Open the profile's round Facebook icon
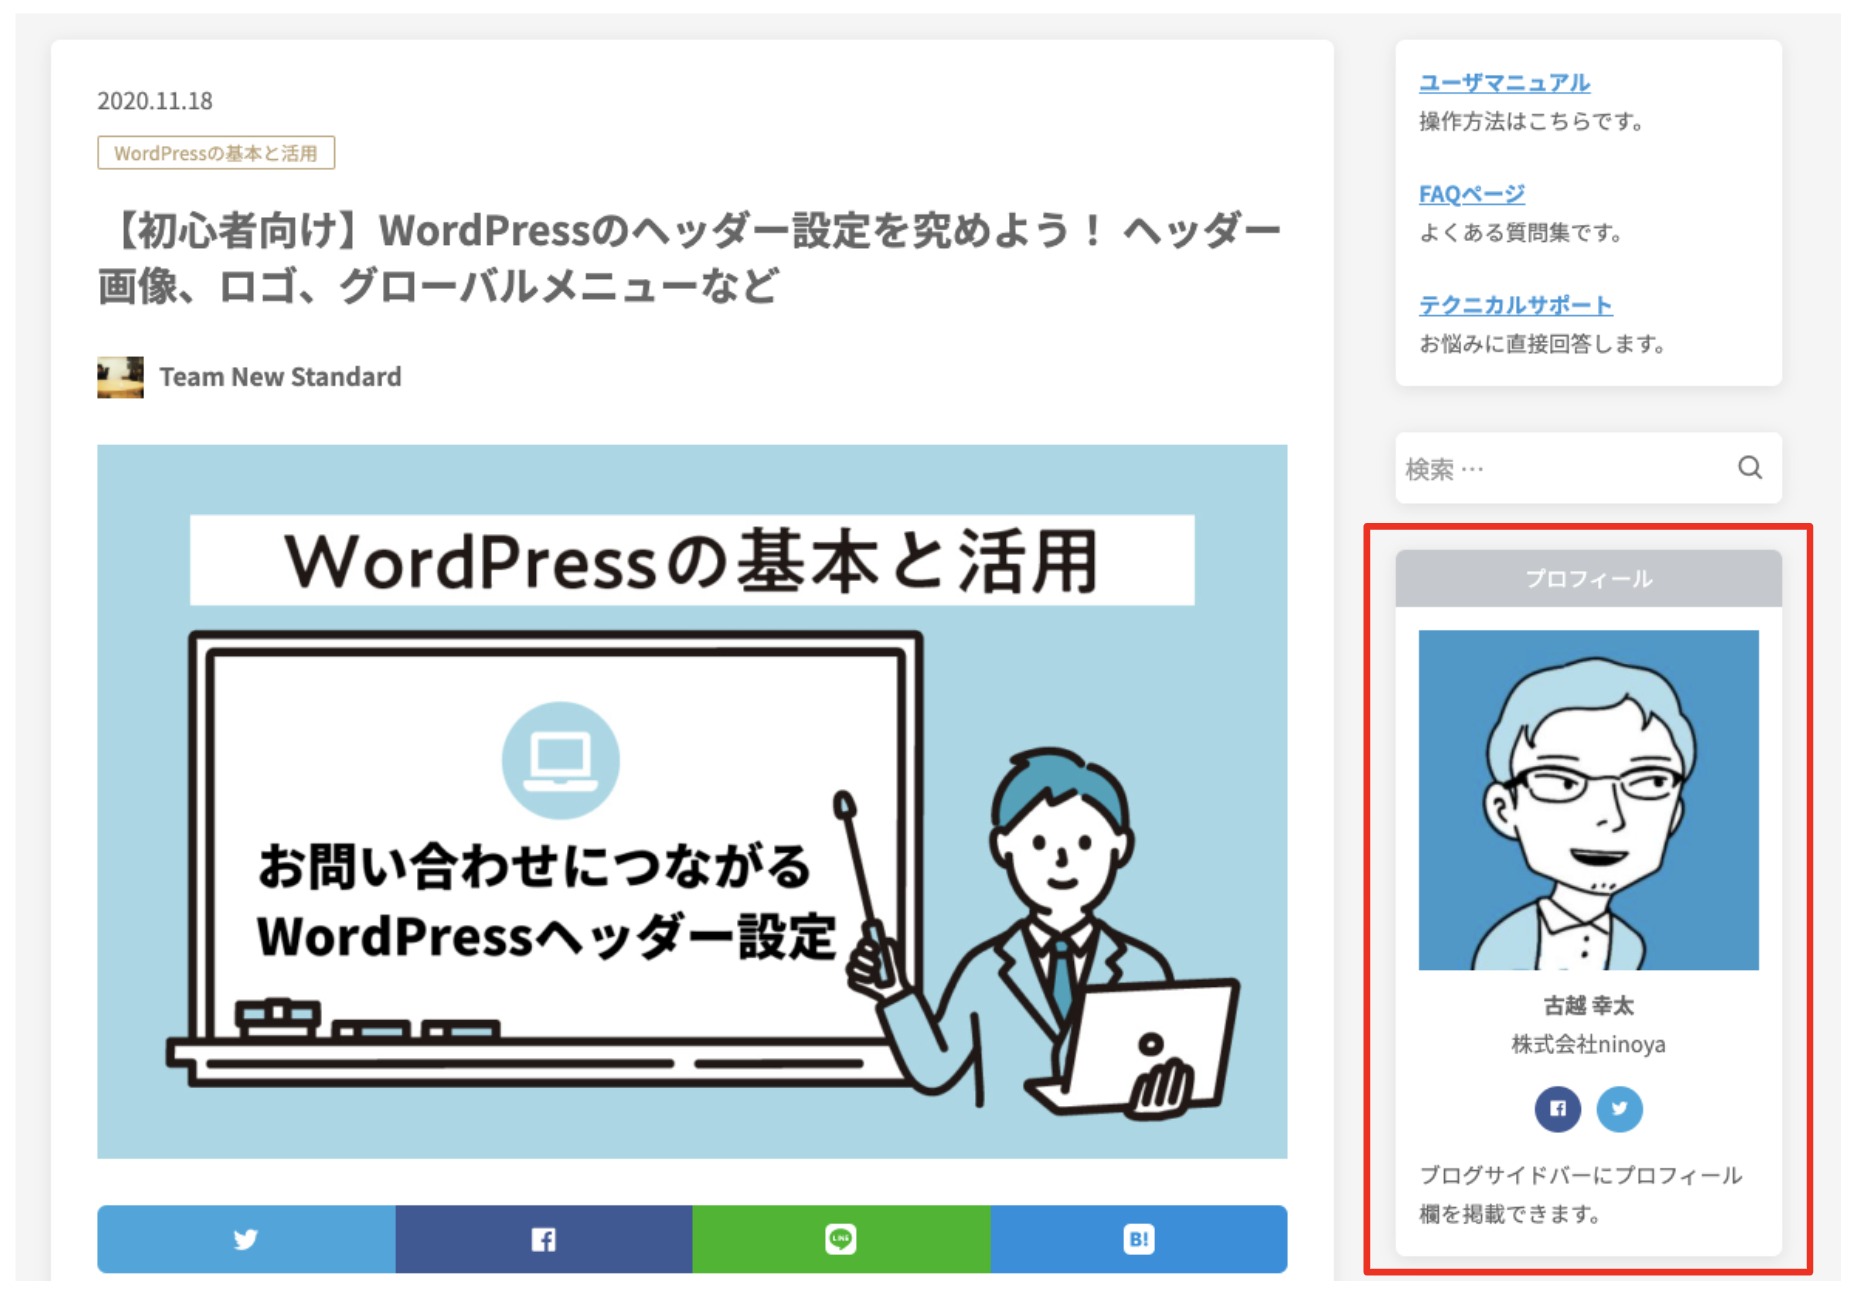Screen dimensions: 1860x1294 coord(1557,1108)
